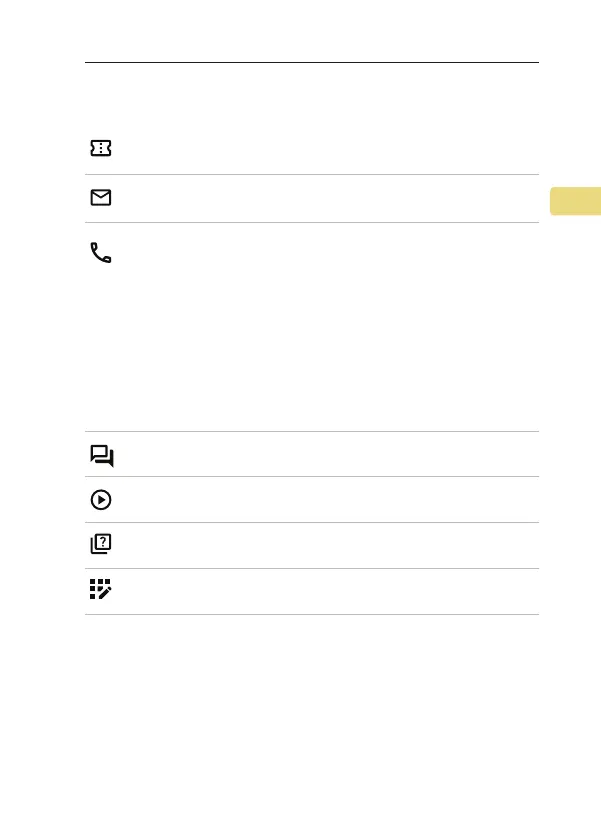This screenshot has height=828, width=601.
Task: Open the email envelope icon
Action: click(101, 198)
